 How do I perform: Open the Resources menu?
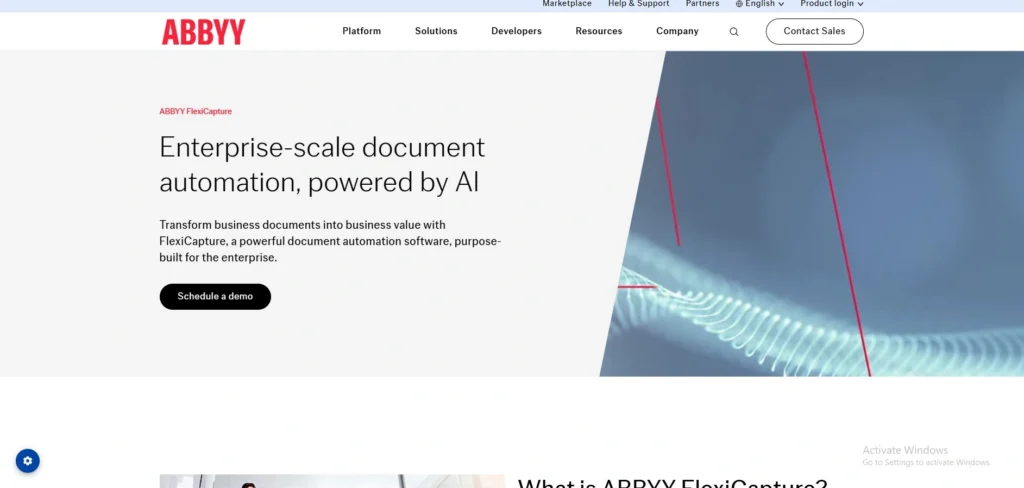pos(599,31)
